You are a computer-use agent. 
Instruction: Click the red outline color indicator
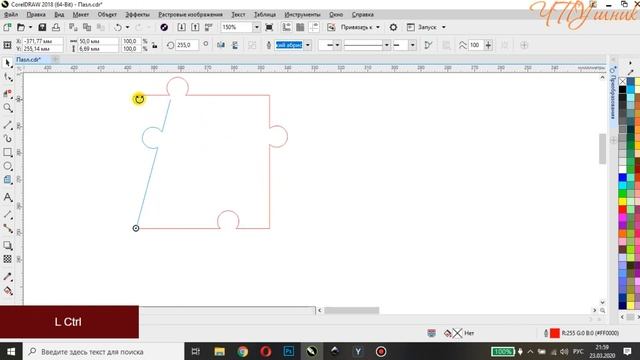555,333
